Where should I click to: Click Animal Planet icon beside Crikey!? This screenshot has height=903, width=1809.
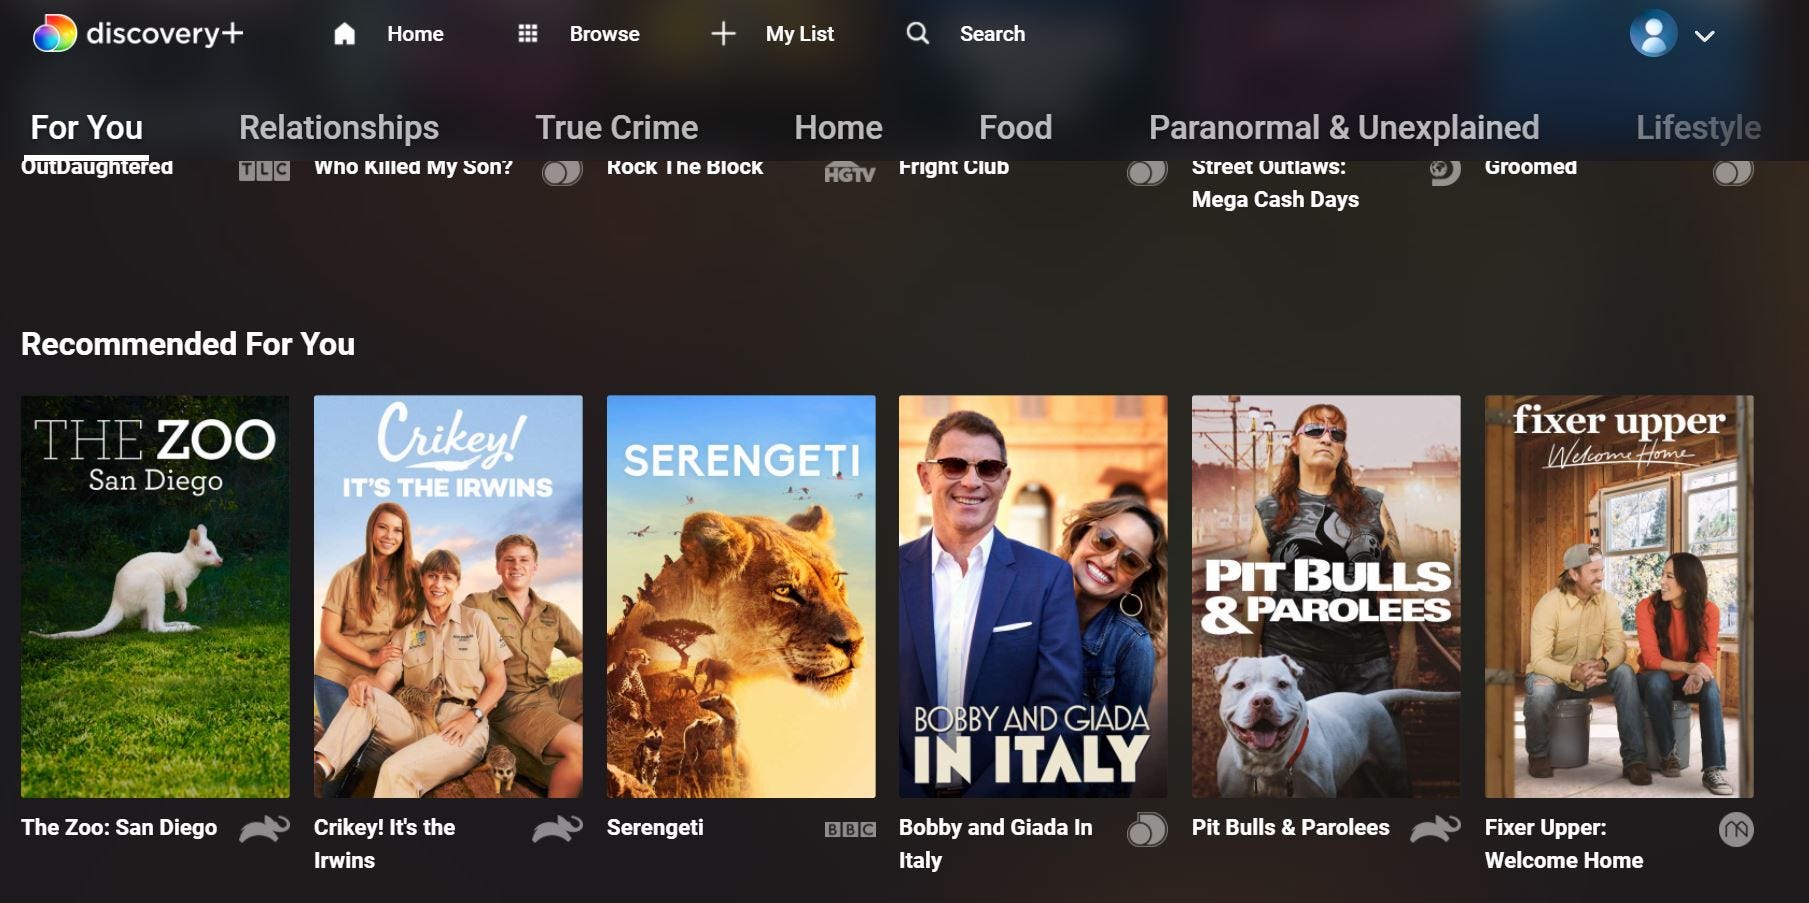[557, 829]
